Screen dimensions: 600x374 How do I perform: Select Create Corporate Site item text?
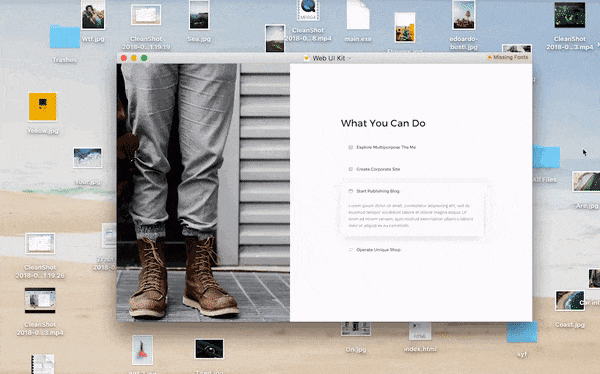tap(378, 169)
